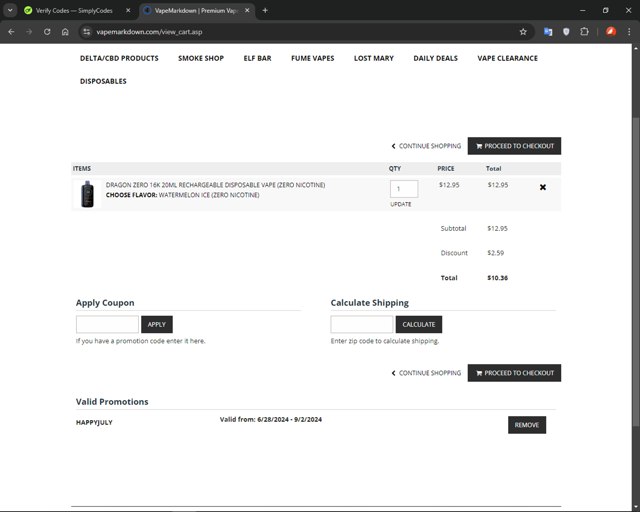Open ELF BAR menu

258,58
